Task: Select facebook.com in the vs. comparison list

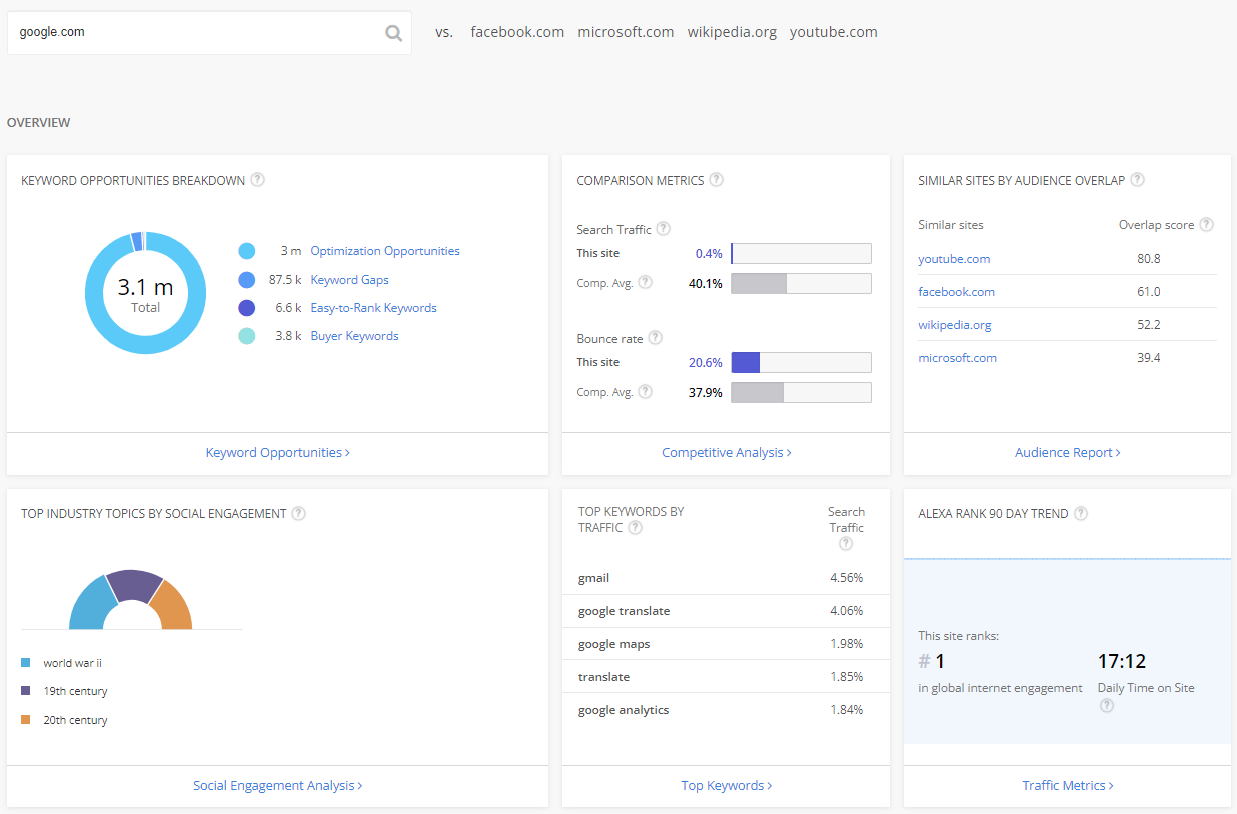Action: click(x=517, y=32)
